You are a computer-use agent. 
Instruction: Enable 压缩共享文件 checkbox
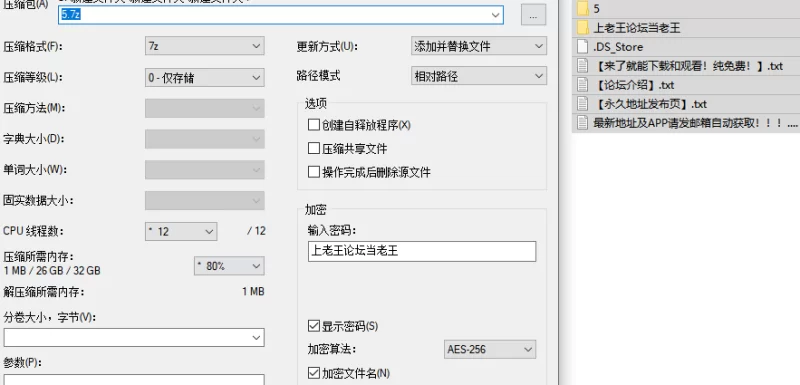[x=314, y=148]
